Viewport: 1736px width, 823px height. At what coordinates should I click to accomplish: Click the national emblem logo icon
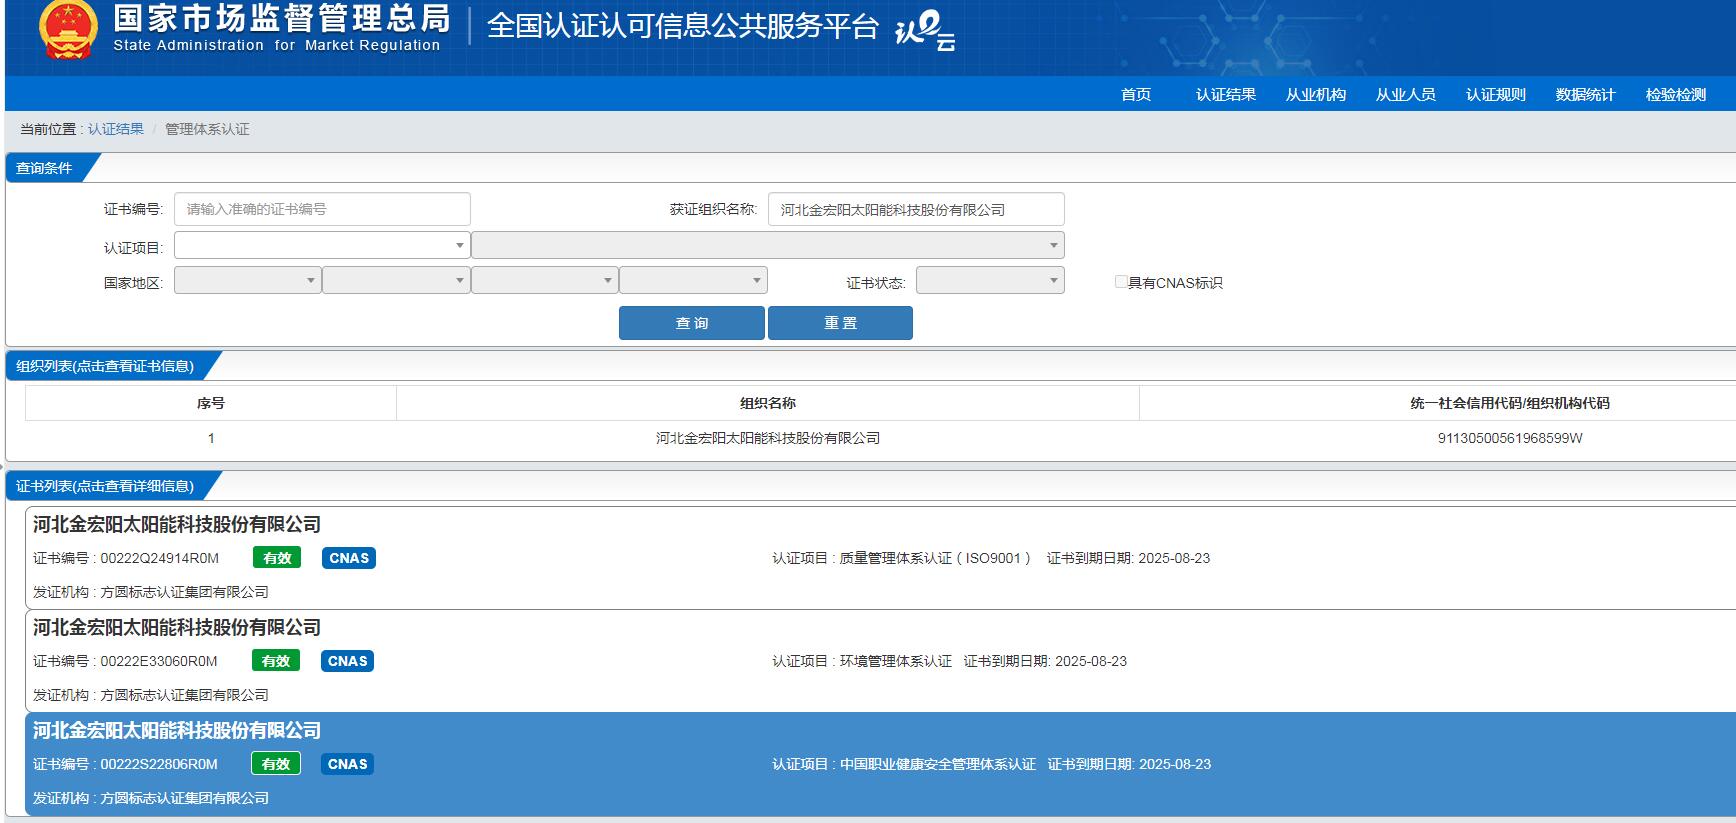pyautogui.click(x=68, y=29)
